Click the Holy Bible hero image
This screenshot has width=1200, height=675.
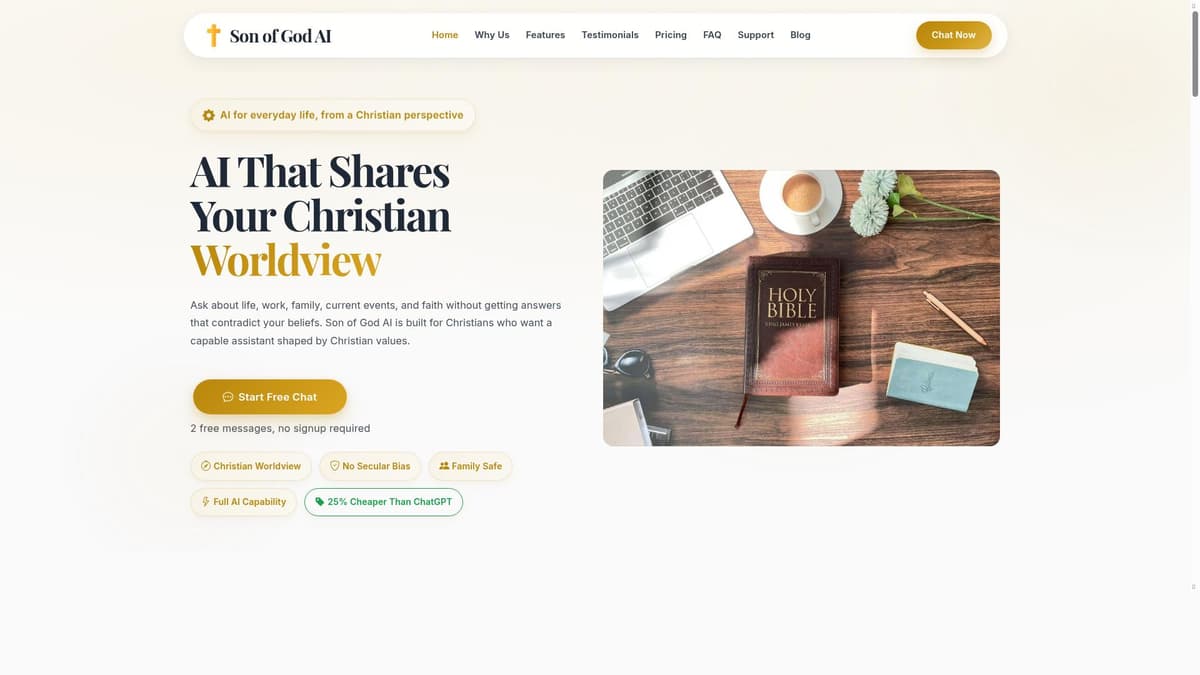click(801, 308)
